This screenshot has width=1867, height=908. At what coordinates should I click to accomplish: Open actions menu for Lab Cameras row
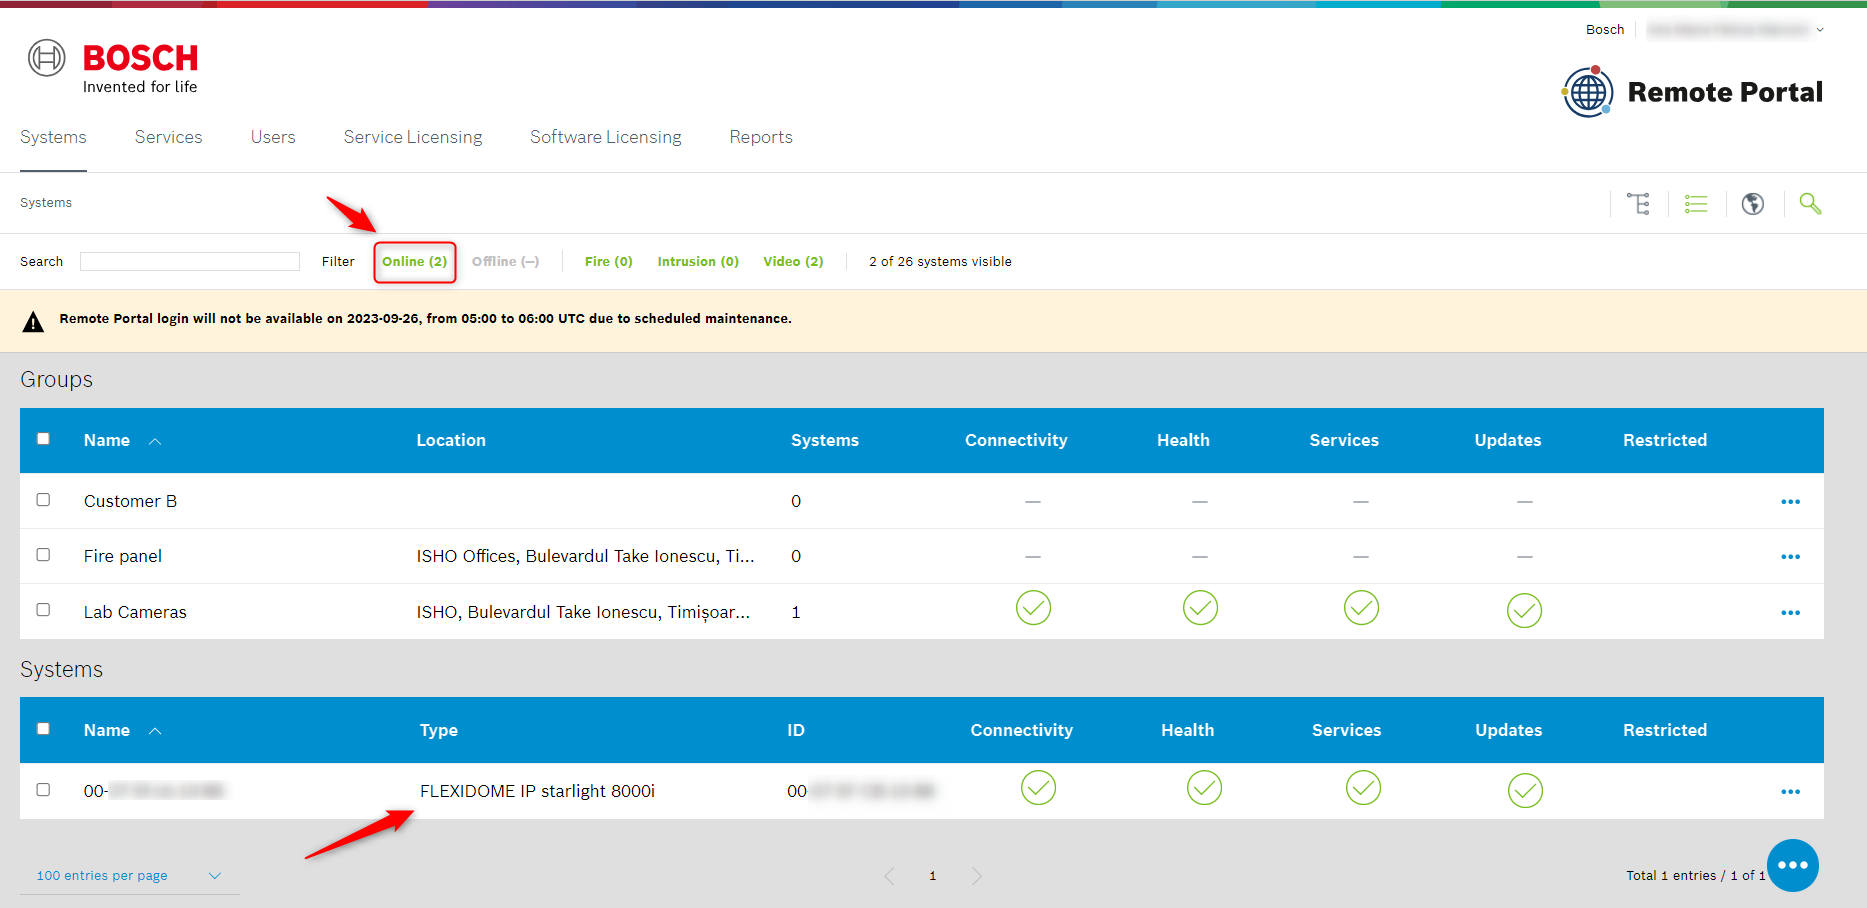coord(1790,613)
